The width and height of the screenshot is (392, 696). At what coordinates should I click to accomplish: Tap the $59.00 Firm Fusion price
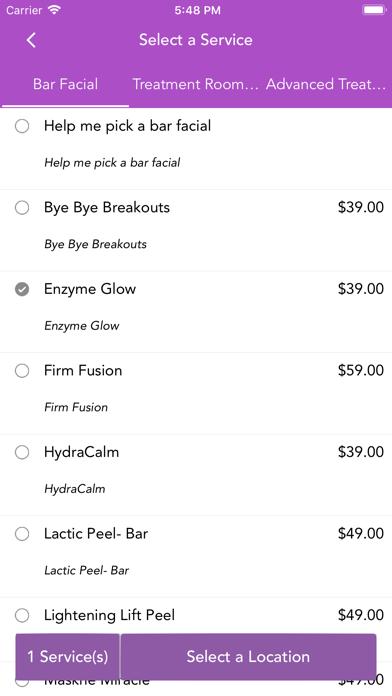coord(360,370)
